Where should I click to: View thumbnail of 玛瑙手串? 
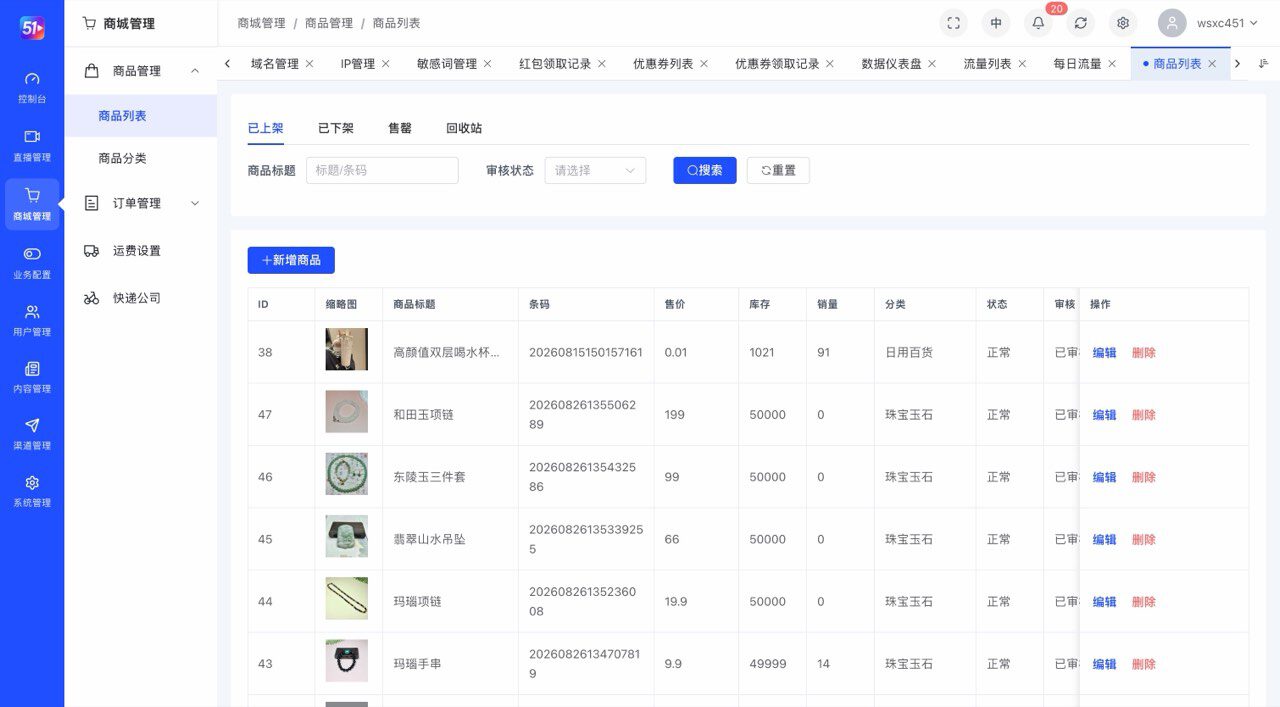(x=346, y=661)
